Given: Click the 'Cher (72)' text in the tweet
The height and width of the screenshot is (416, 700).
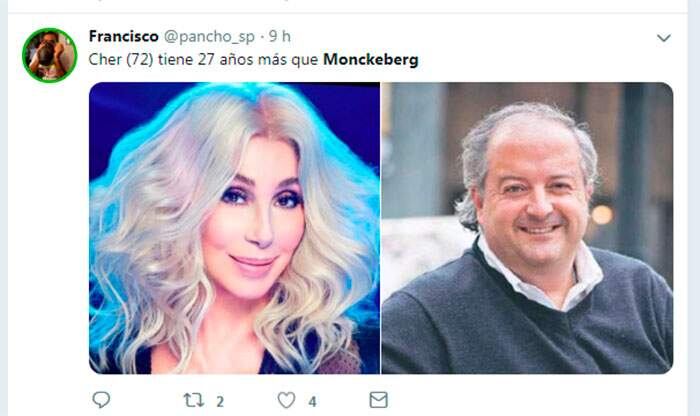Looking at the screenshot, I should point(121,59).
